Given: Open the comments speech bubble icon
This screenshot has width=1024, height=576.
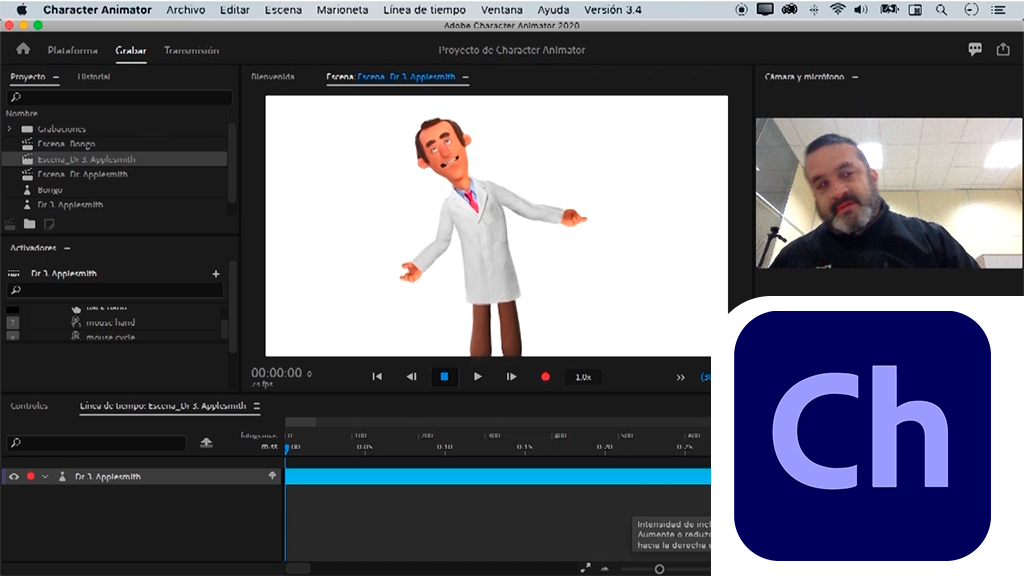Looking at the screenshot, I should point(975,49).
